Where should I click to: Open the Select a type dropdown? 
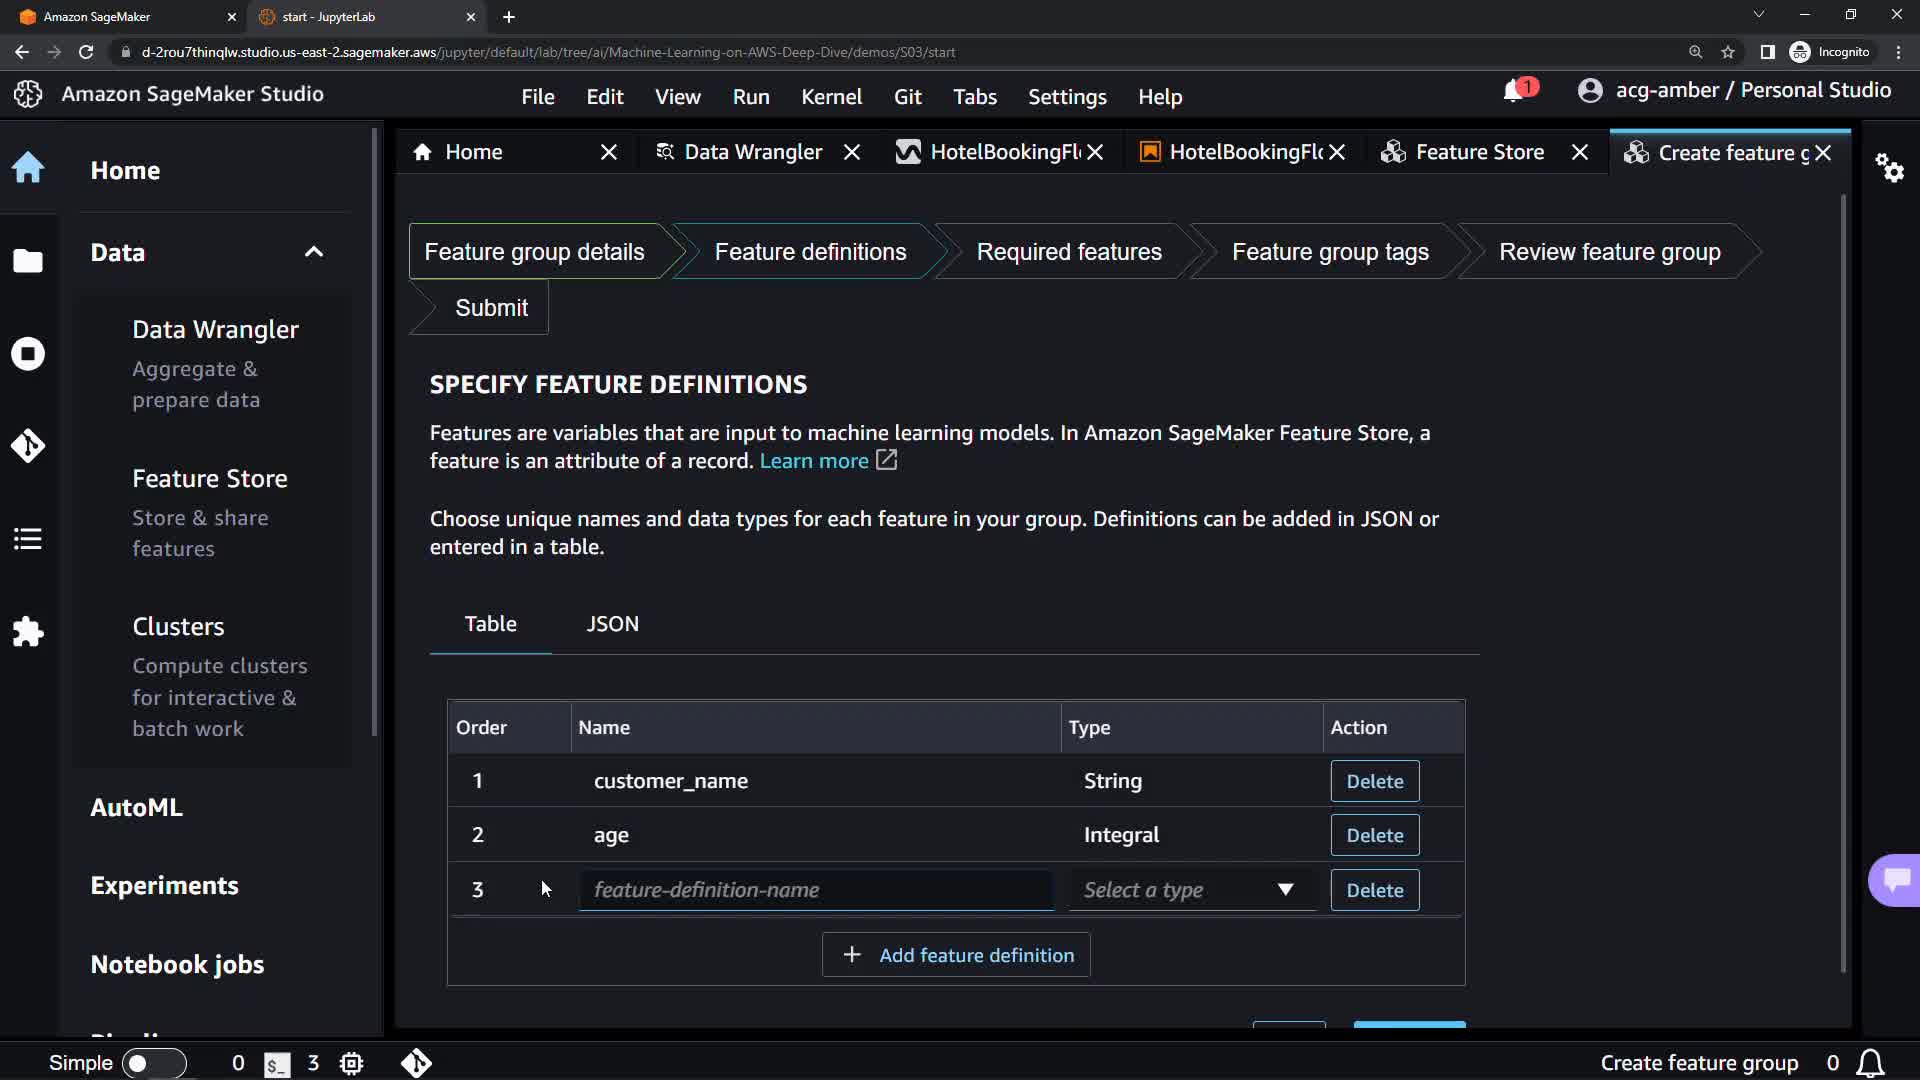click(x=1190, y=890)
